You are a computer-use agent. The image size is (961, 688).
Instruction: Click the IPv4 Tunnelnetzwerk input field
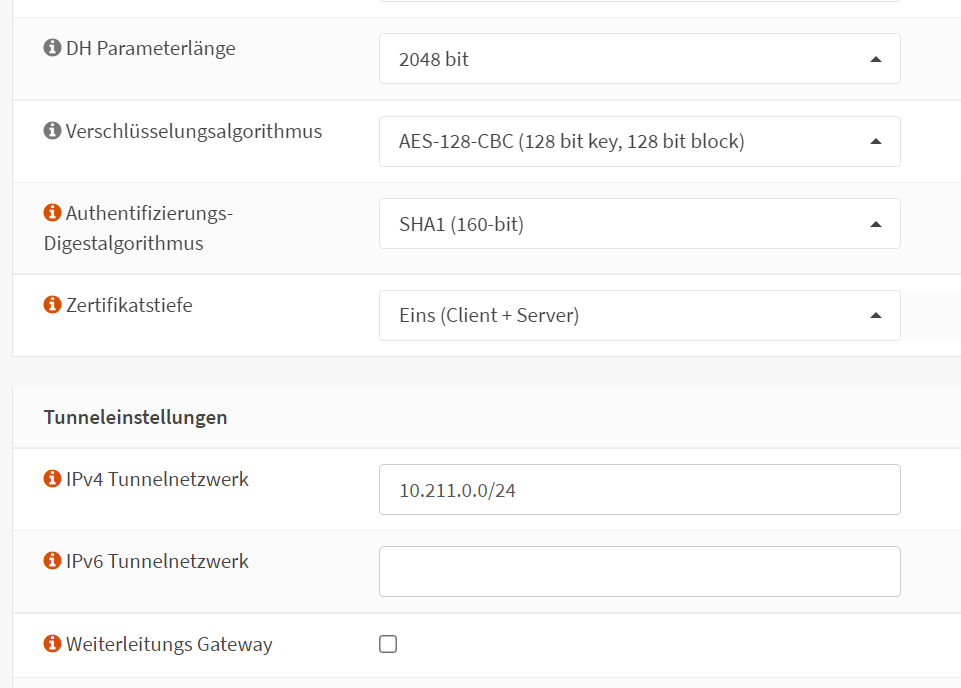[x=639, y=490]
